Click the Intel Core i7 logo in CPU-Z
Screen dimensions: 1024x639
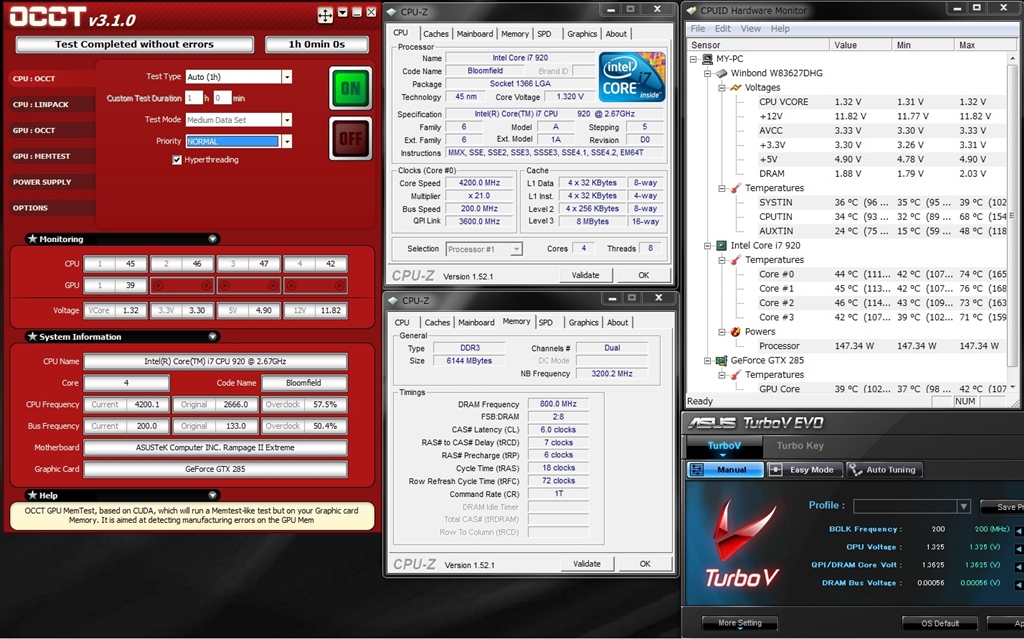[632, 77]
